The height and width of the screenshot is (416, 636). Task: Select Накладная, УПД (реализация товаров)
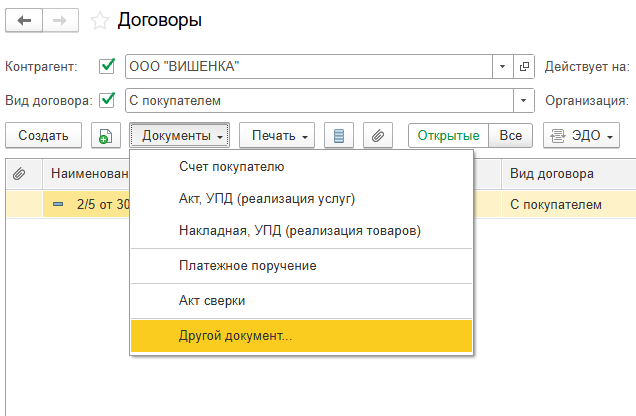click(301, 231)
